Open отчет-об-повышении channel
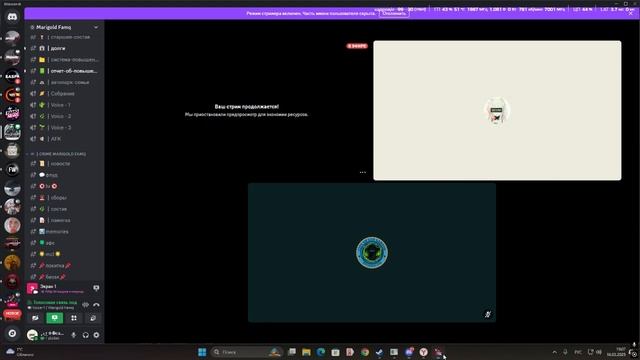 pyautogui.click(x=64, y=71)
